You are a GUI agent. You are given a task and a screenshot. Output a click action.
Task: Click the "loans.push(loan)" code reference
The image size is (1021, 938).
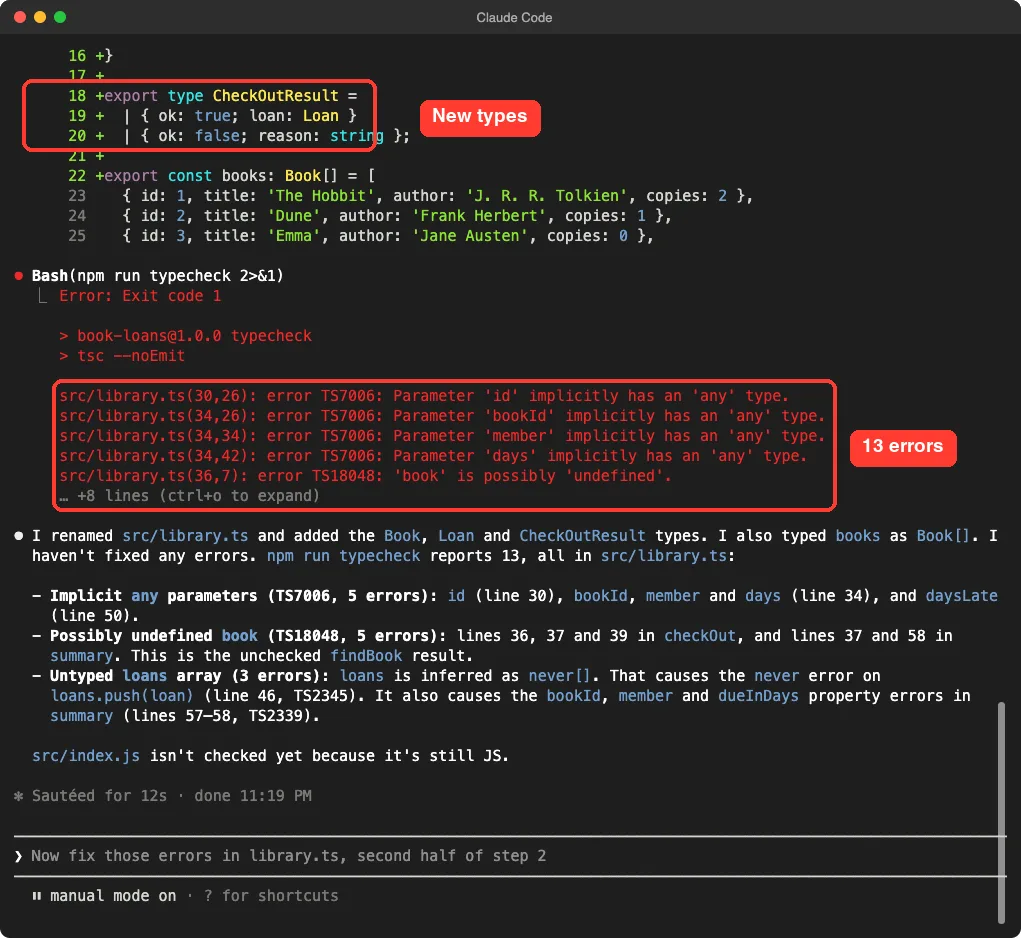pos(122,696)
